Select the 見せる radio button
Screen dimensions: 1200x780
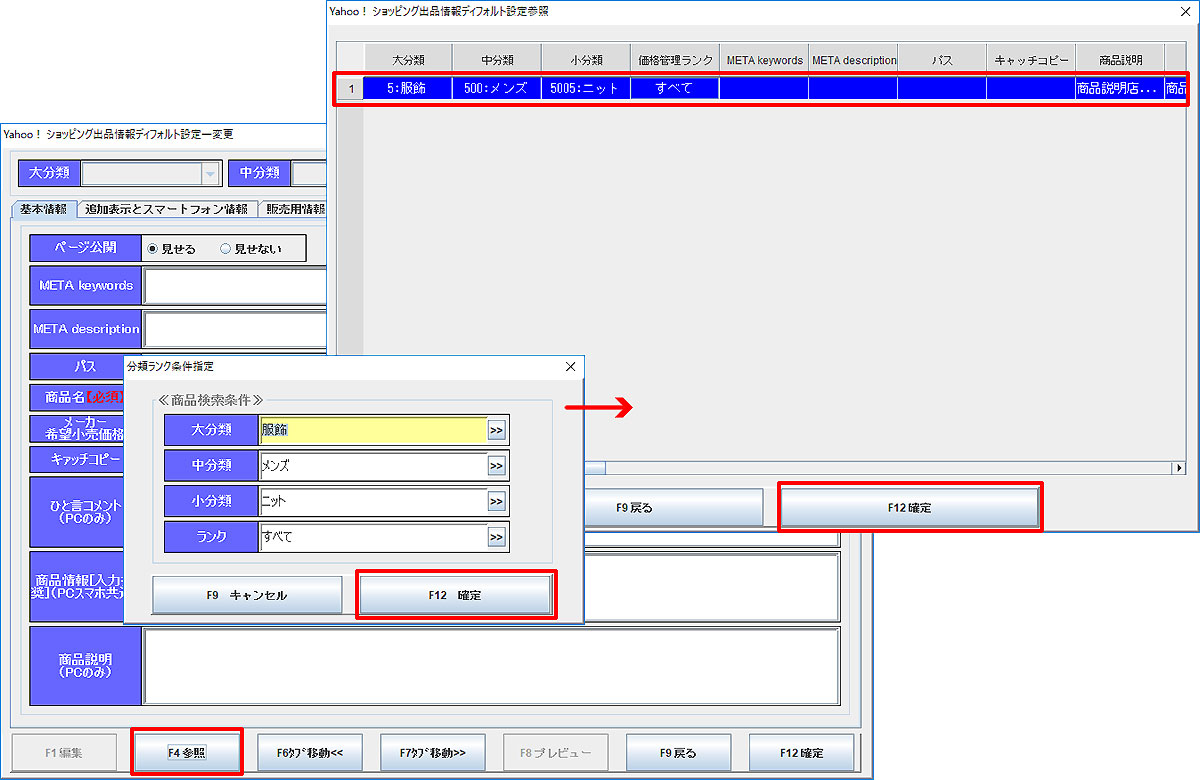pos(153,248)
